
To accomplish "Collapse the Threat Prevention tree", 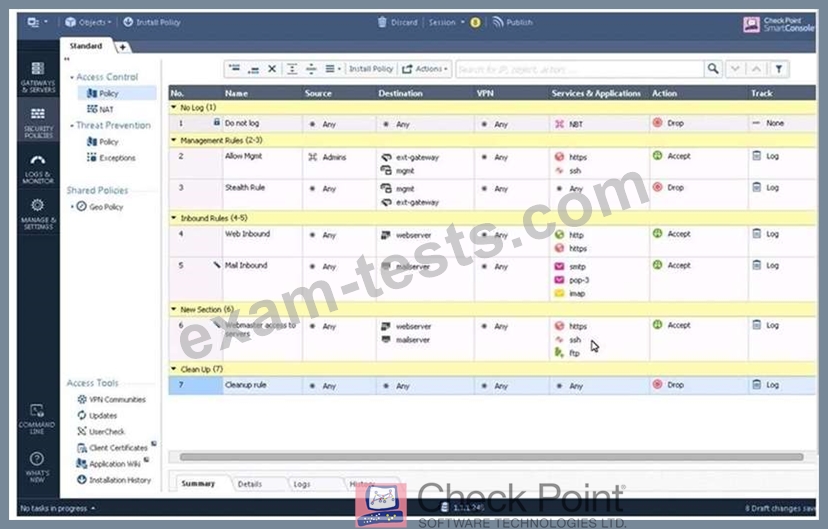I will tap(72, 126).
